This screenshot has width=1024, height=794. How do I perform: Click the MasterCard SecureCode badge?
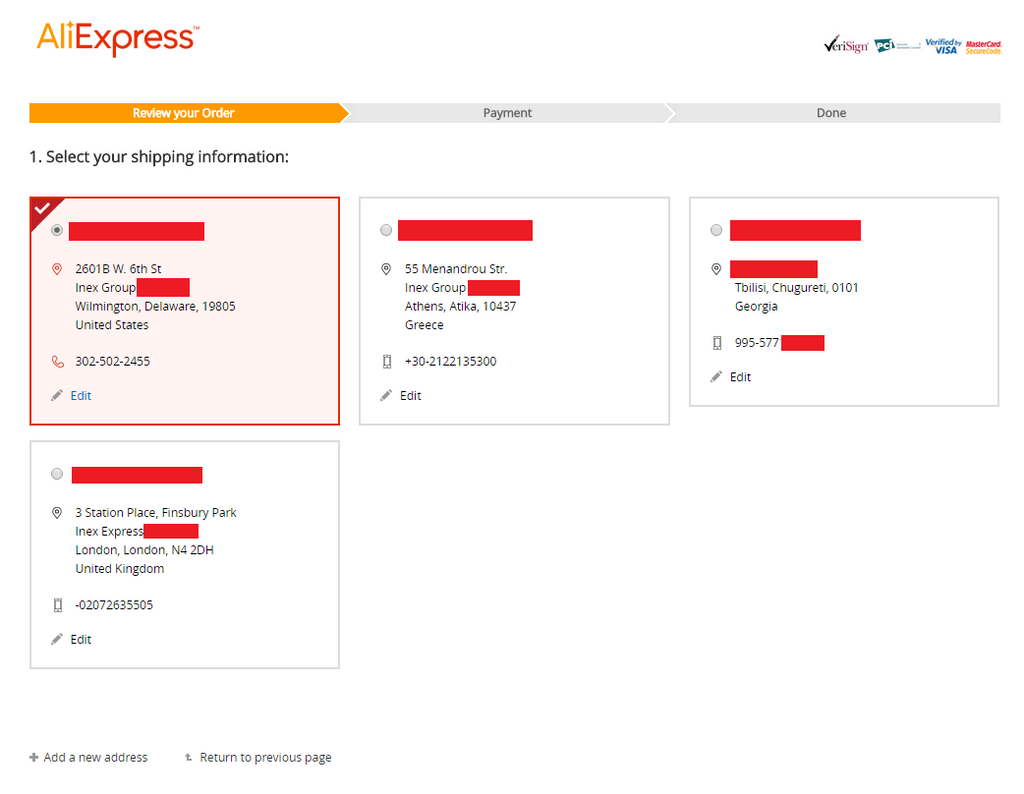984,47
